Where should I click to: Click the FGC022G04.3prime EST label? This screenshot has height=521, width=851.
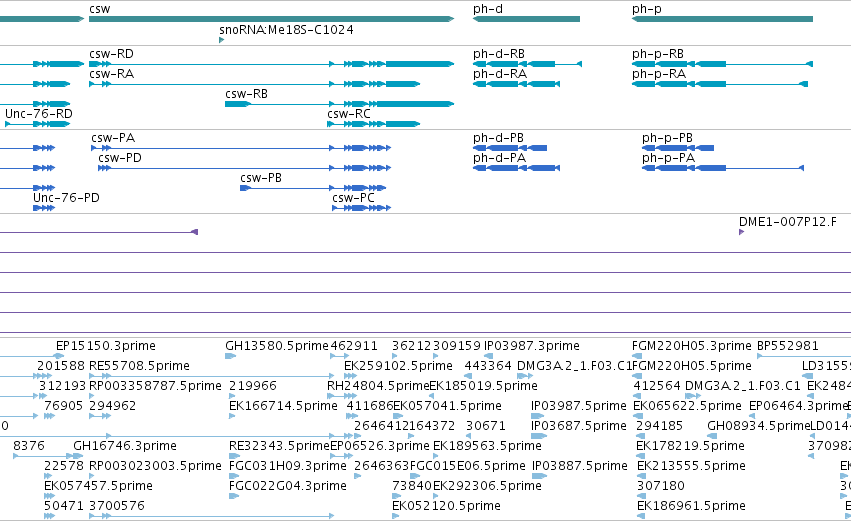click(x=288, y=486)
